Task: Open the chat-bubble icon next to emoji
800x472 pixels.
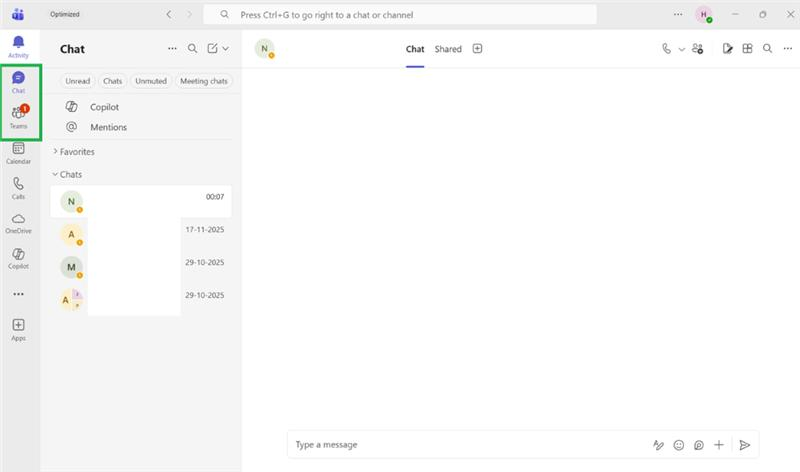Action: pyautogui.click(x=698, y=445)
